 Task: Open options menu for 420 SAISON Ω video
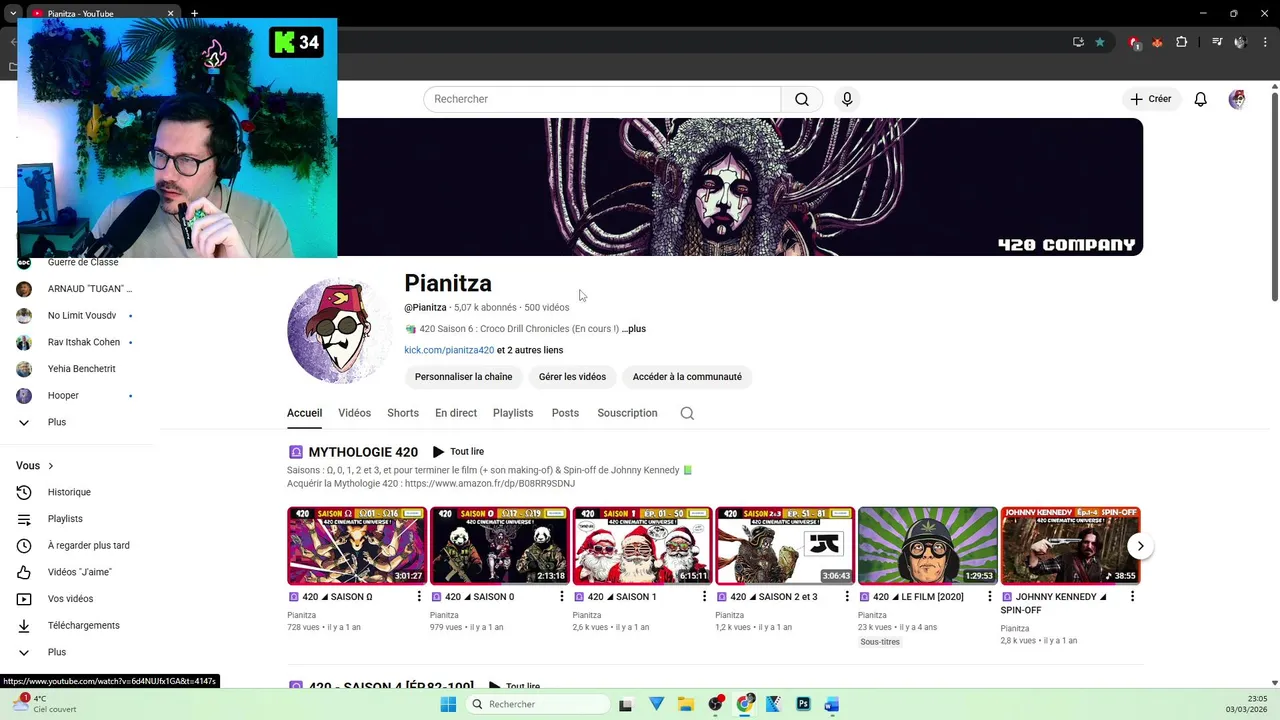coord(419,597)
